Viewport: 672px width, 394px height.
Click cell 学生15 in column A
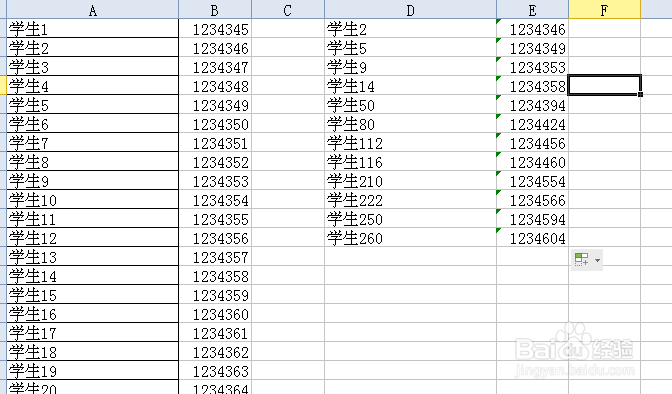click(x=93, y=294)
